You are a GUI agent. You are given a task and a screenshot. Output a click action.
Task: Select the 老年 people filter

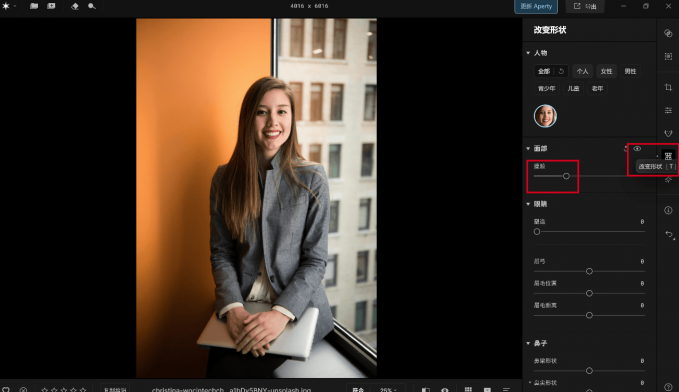click(598, 88)
